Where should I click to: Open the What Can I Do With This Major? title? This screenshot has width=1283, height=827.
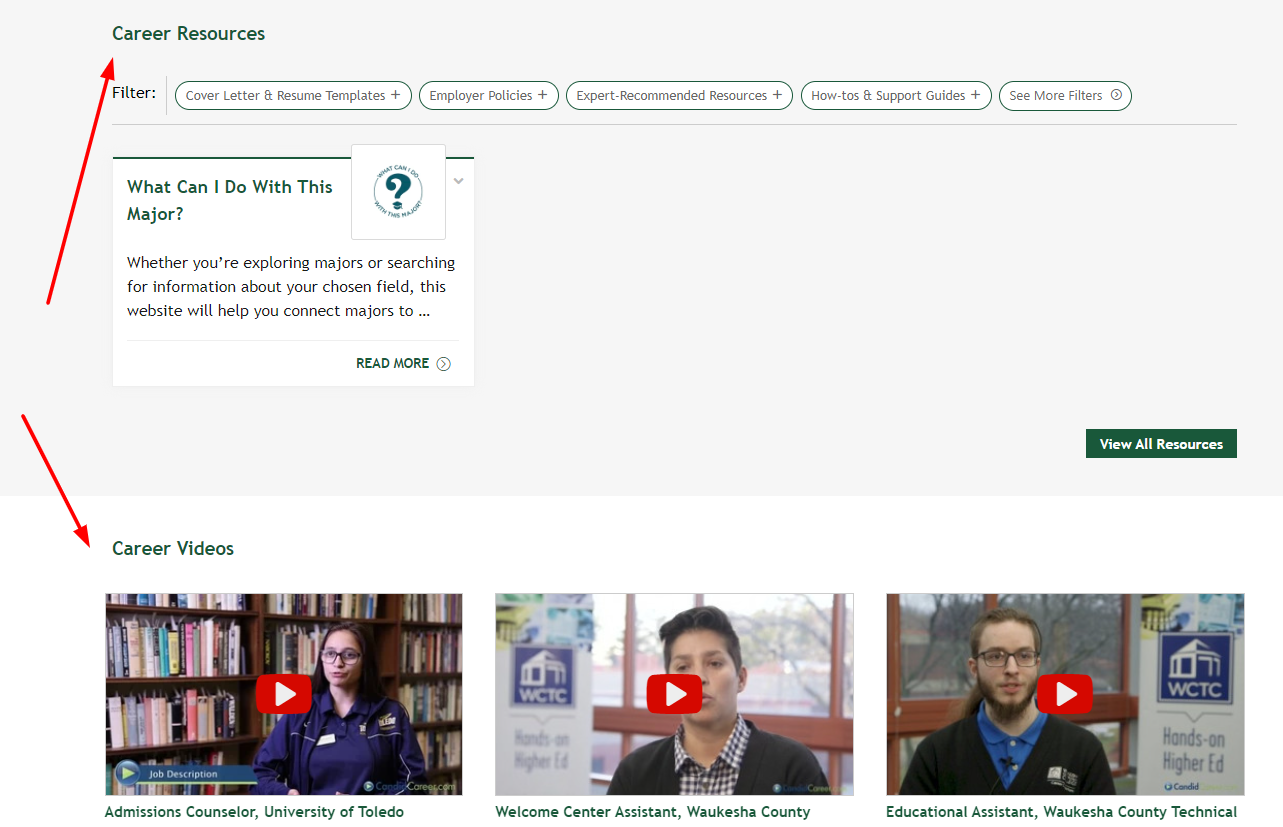[230, 200]
